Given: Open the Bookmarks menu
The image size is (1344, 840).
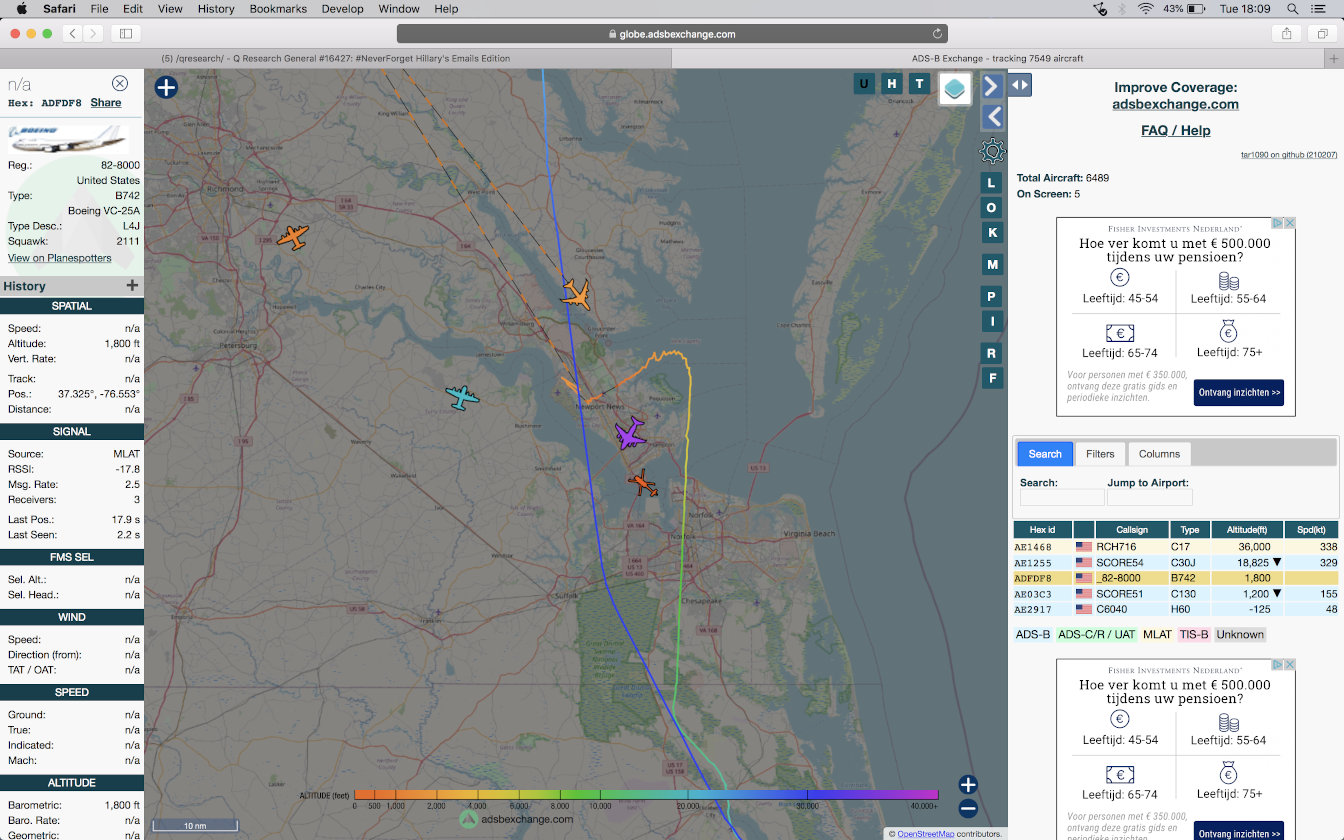Looking at the screenshot, I should point(279,9).
